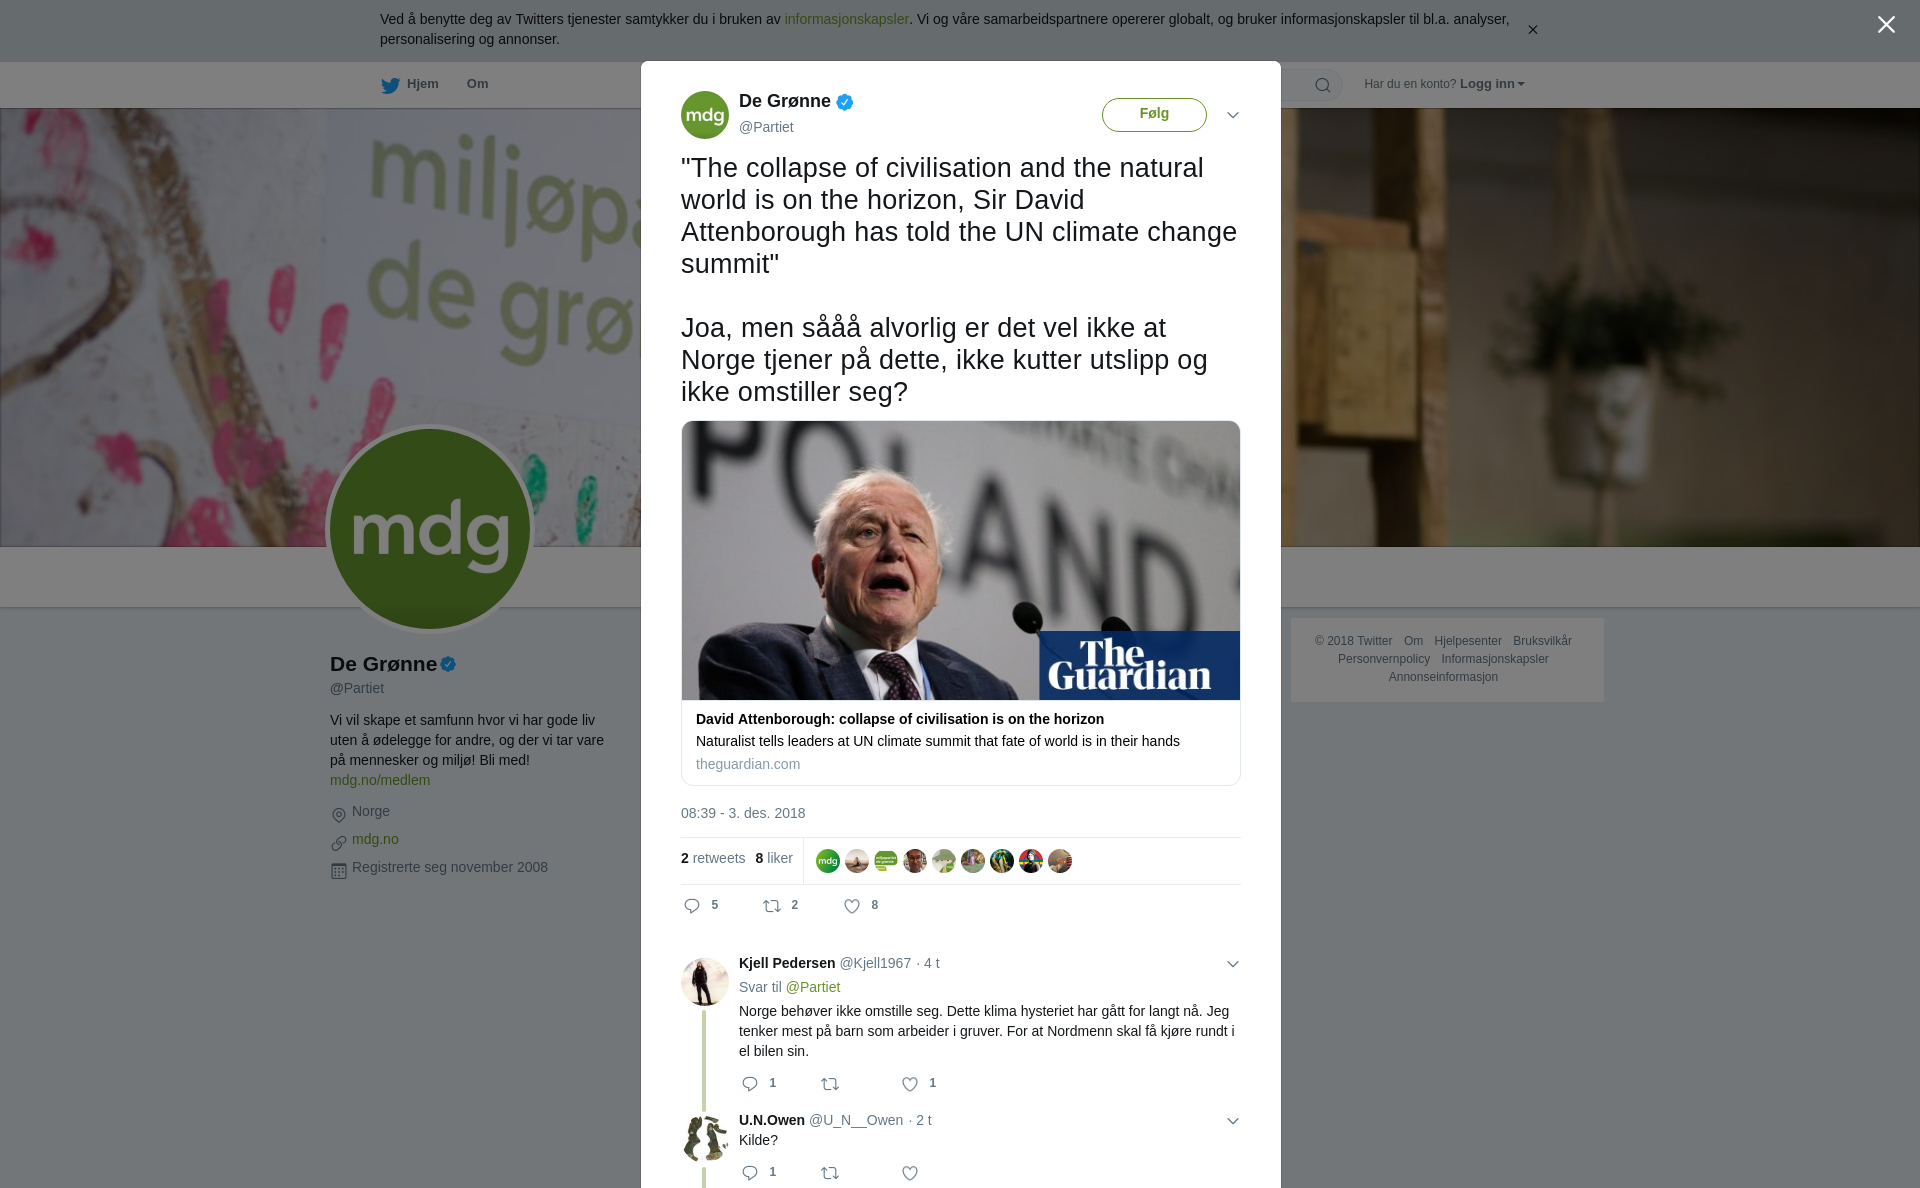Retweet Kjell Pedersen's reply
Viewport: 1920px width, 1188px height.
(830, 1084)
